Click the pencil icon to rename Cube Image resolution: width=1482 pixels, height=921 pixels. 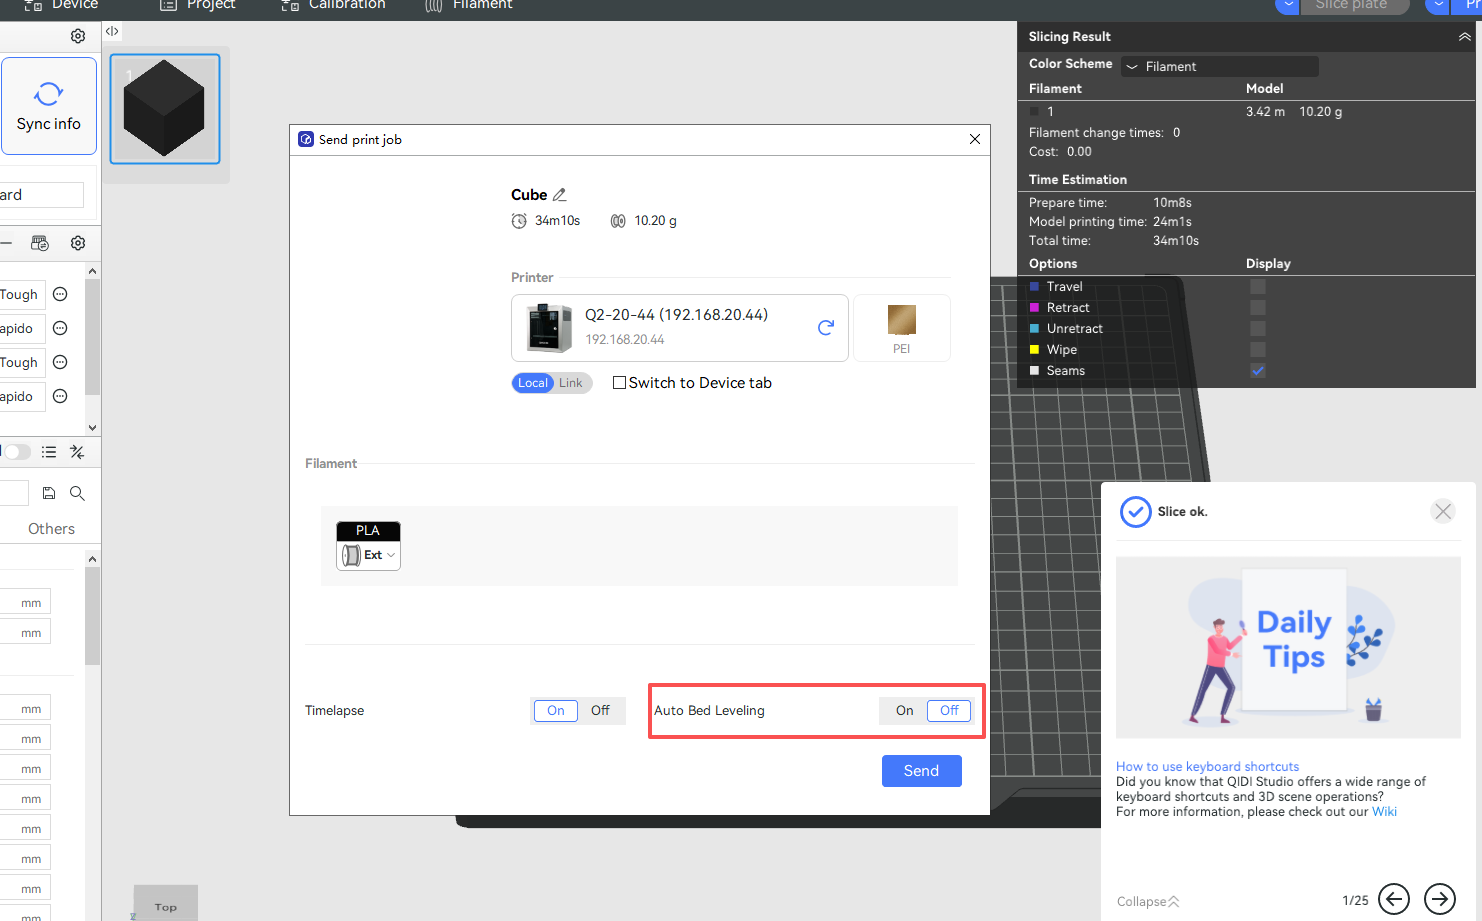pyautogui.click(x=560, y=195)
